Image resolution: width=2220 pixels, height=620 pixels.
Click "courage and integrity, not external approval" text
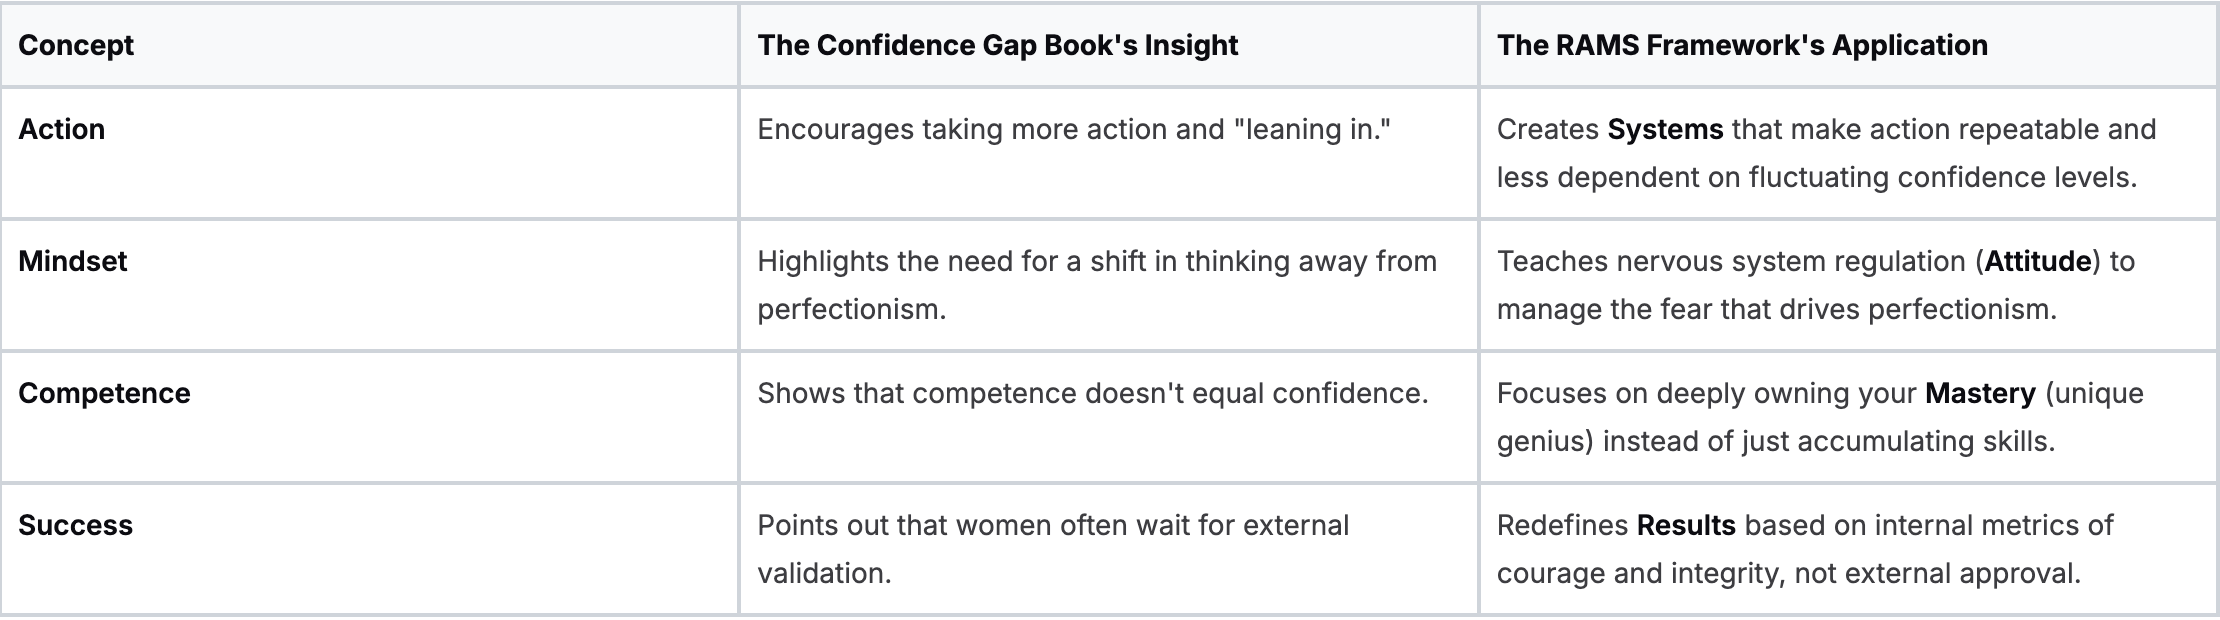click(x=1788, y=573)
